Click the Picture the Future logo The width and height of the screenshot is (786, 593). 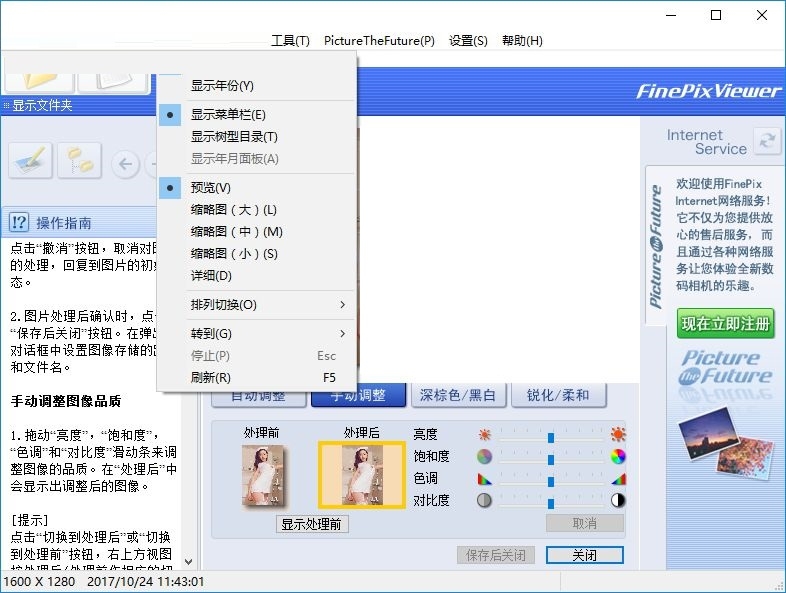(725, 367)
